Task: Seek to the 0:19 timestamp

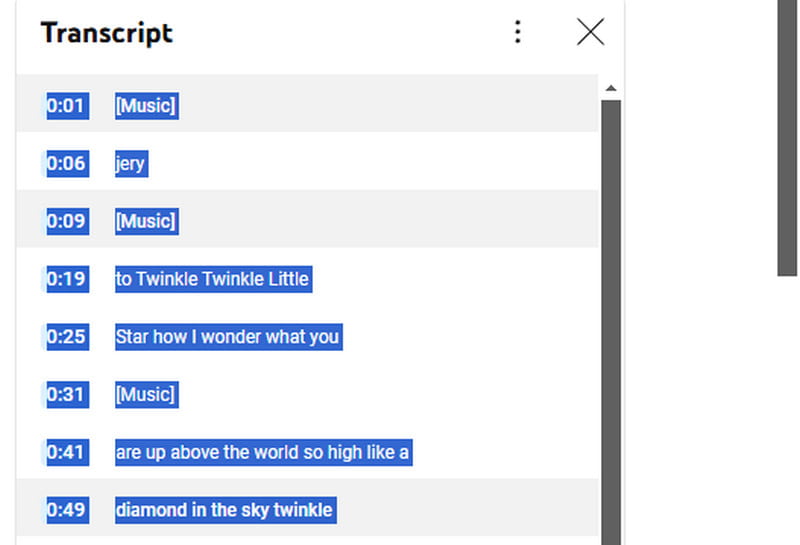Action: click(67, 279)
